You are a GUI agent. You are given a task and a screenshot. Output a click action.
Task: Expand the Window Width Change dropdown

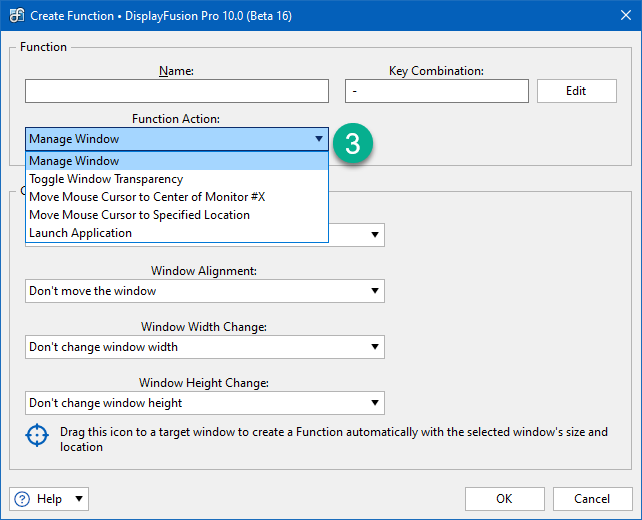(x=205, y=347)
